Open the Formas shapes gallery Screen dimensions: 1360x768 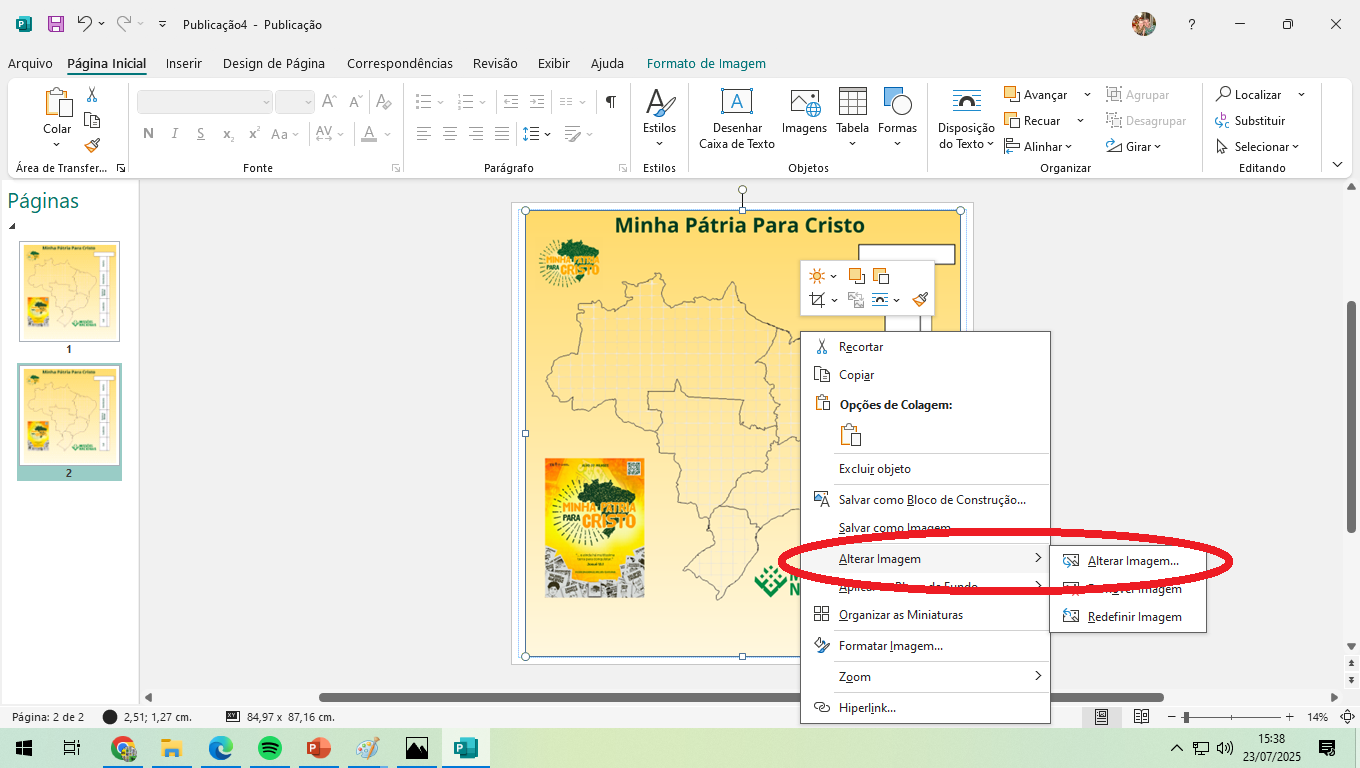pyautogui.click(x=897, y=118)
